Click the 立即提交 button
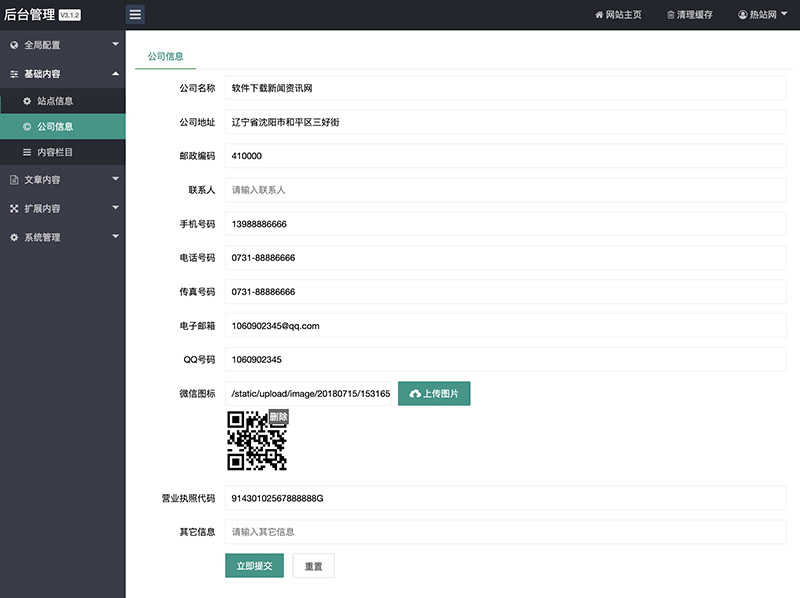Screen dimensions: 800x598 click(x=255, y=566)
